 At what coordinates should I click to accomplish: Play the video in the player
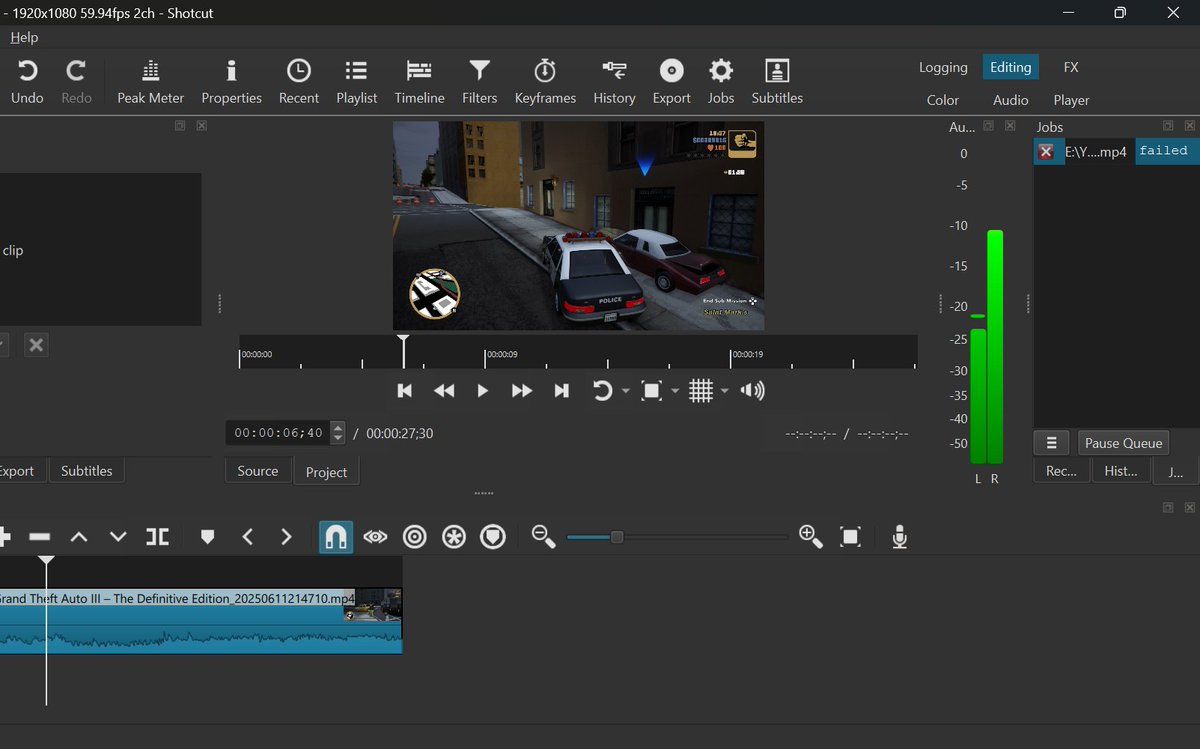point(482,391)
